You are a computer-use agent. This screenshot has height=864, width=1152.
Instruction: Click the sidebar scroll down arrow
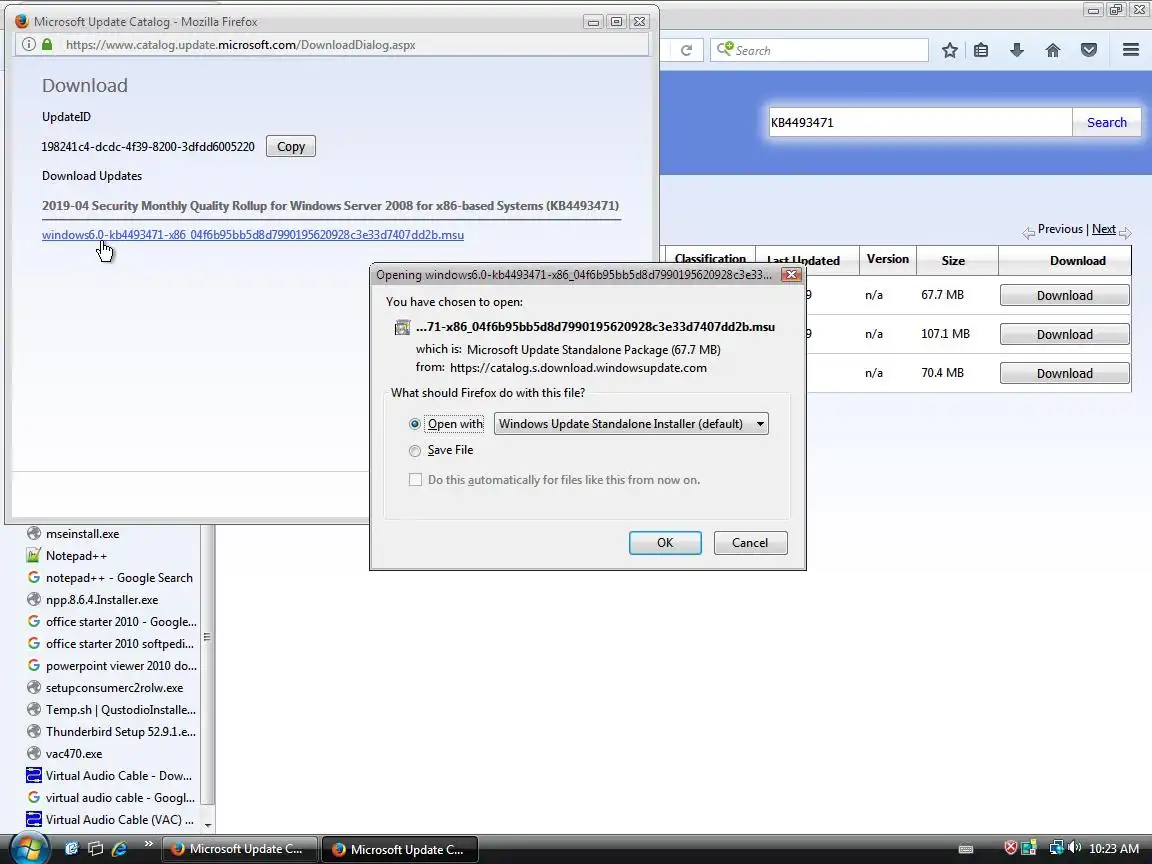[207, 826]
